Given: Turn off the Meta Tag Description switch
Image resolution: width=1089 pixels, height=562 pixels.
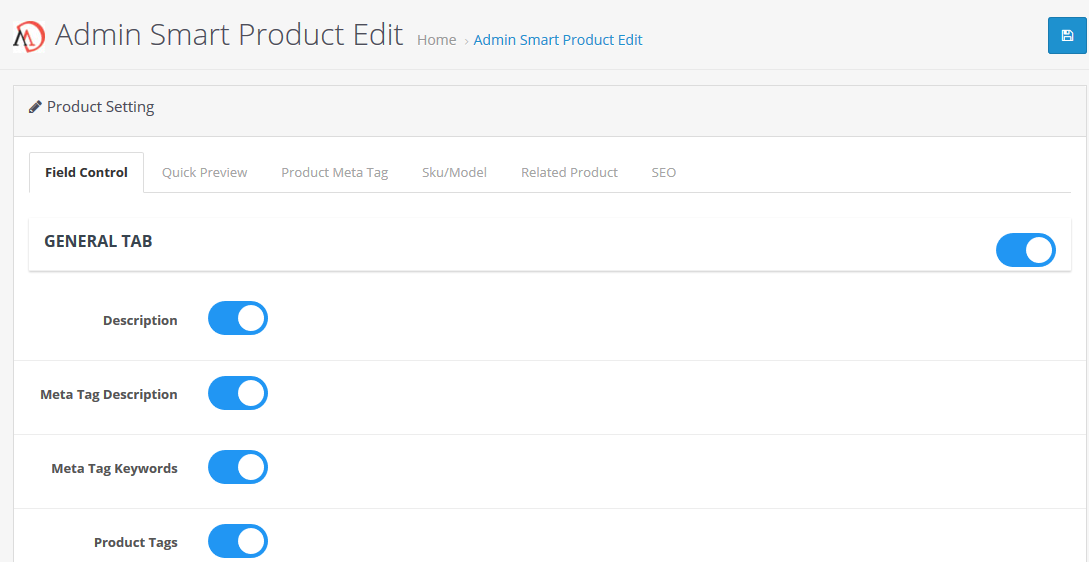Looking at the screenshot, I should [x=238, y=393].
